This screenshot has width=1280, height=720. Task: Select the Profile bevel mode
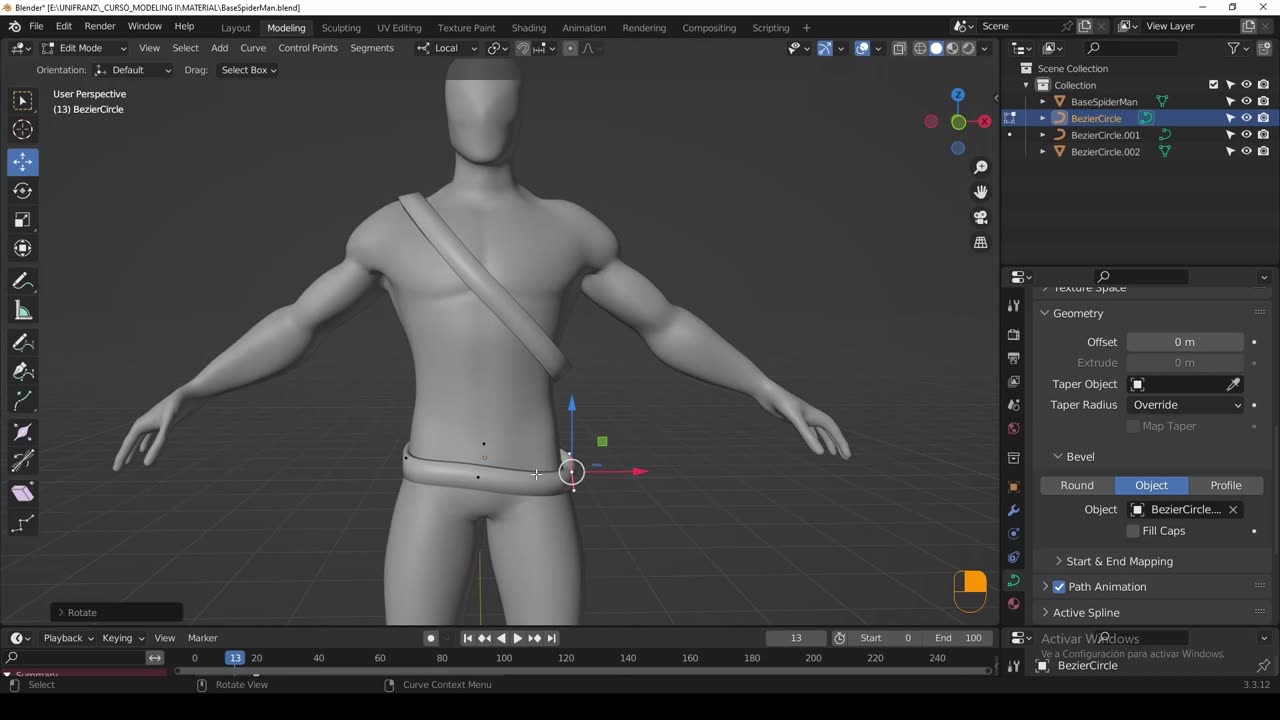(1226, 485)
